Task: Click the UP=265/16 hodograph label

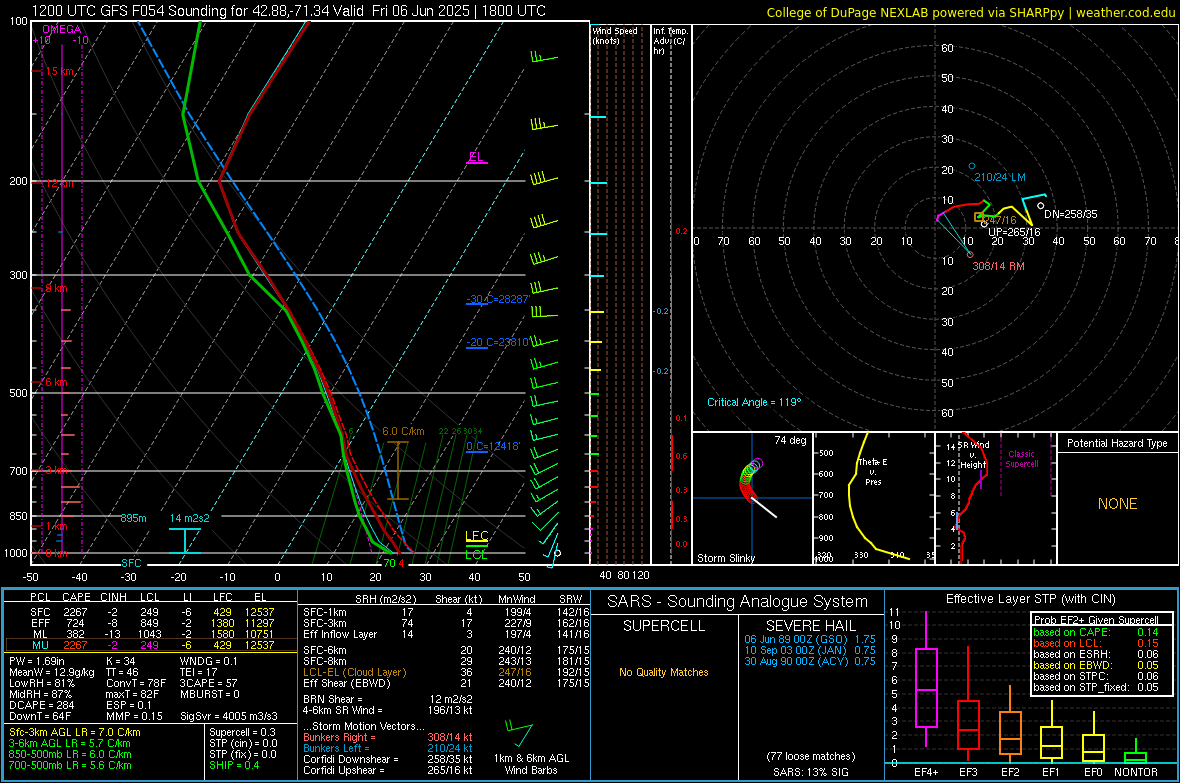Action: 1014,232
